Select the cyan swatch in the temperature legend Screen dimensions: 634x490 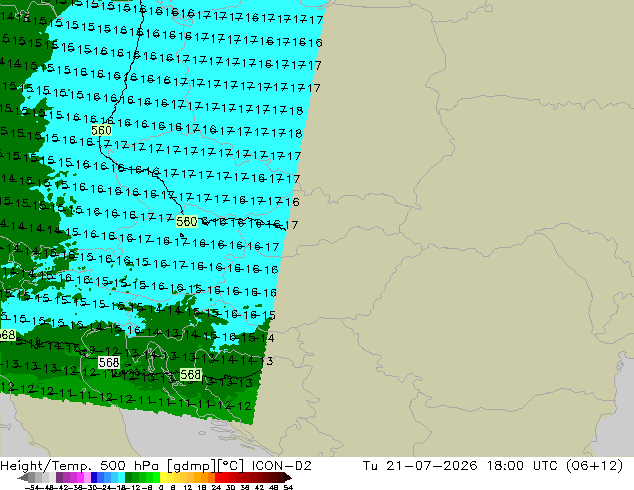121,477
